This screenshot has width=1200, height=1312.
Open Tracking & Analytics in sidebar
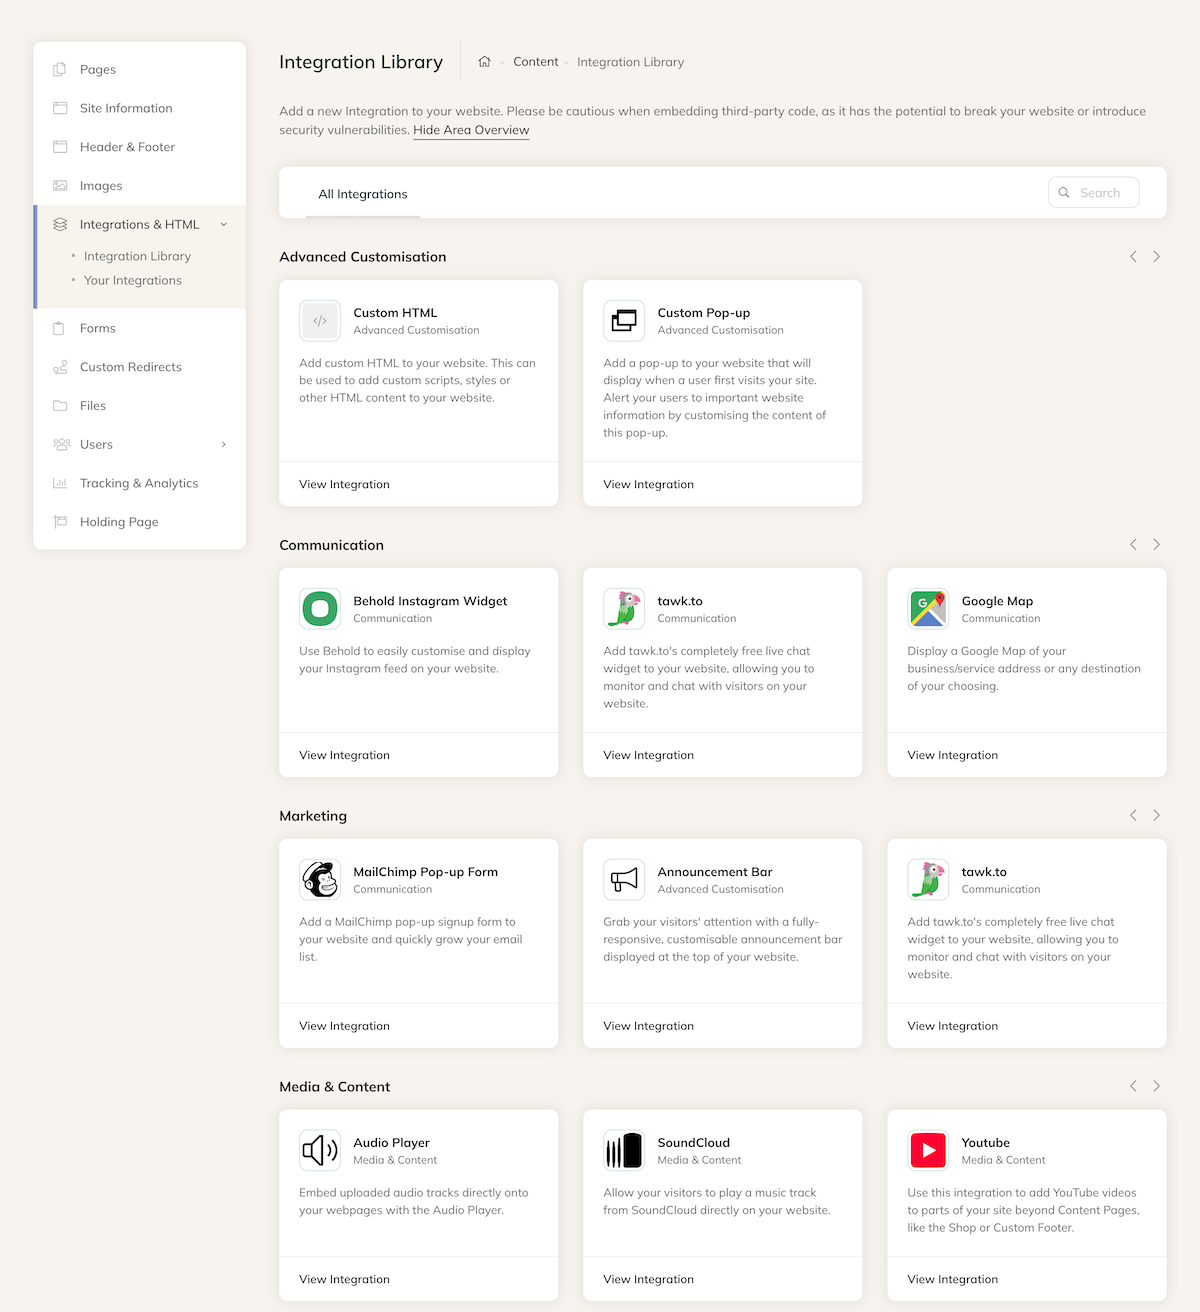point(139,483)
